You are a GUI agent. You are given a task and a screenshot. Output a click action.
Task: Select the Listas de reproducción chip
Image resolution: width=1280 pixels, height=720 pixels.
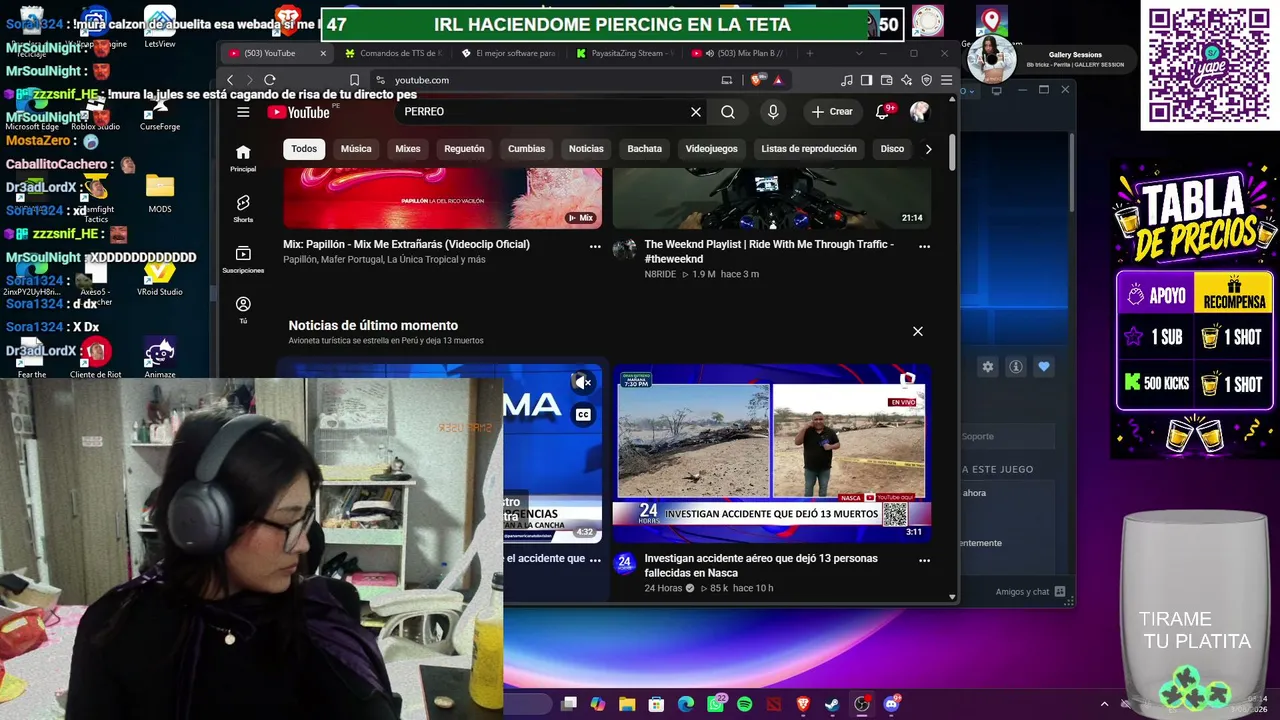click(809, 149)
